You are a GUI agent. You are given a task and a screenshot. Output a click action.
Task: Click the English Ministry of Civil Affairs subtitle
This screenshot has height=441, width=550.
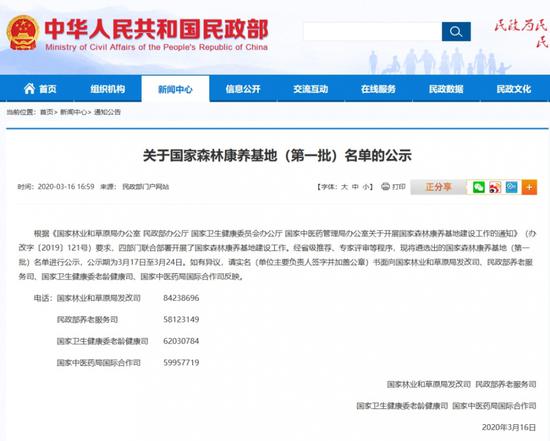tap(156, 47)
